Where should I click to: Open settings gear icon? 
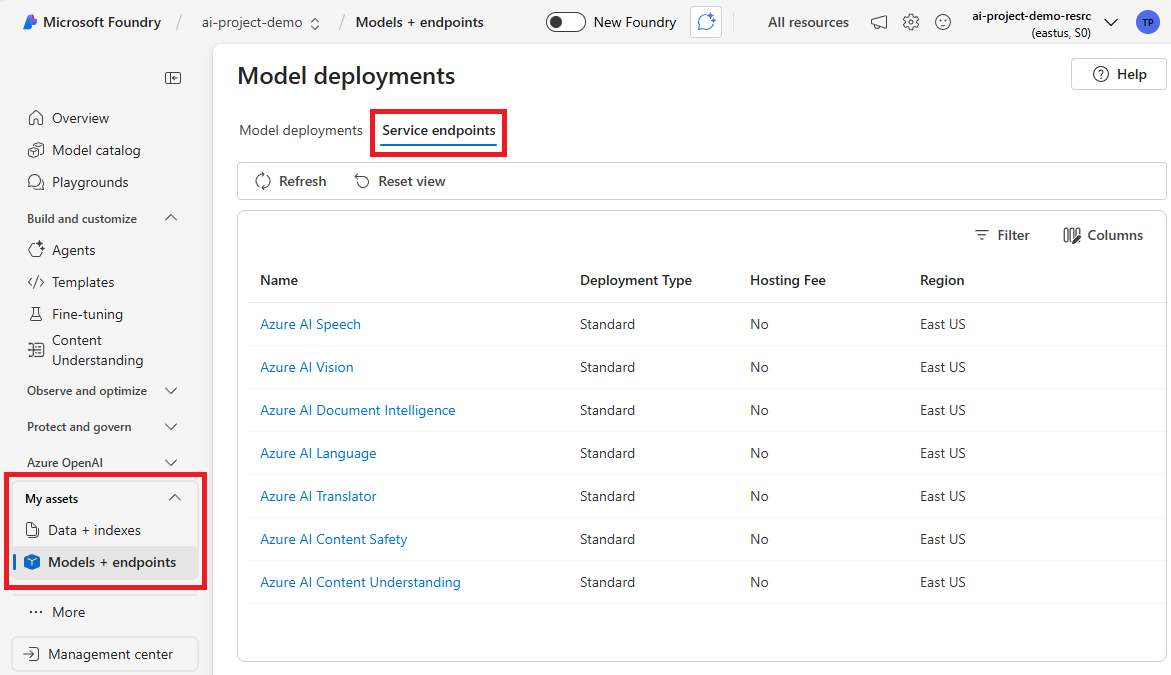911,22
